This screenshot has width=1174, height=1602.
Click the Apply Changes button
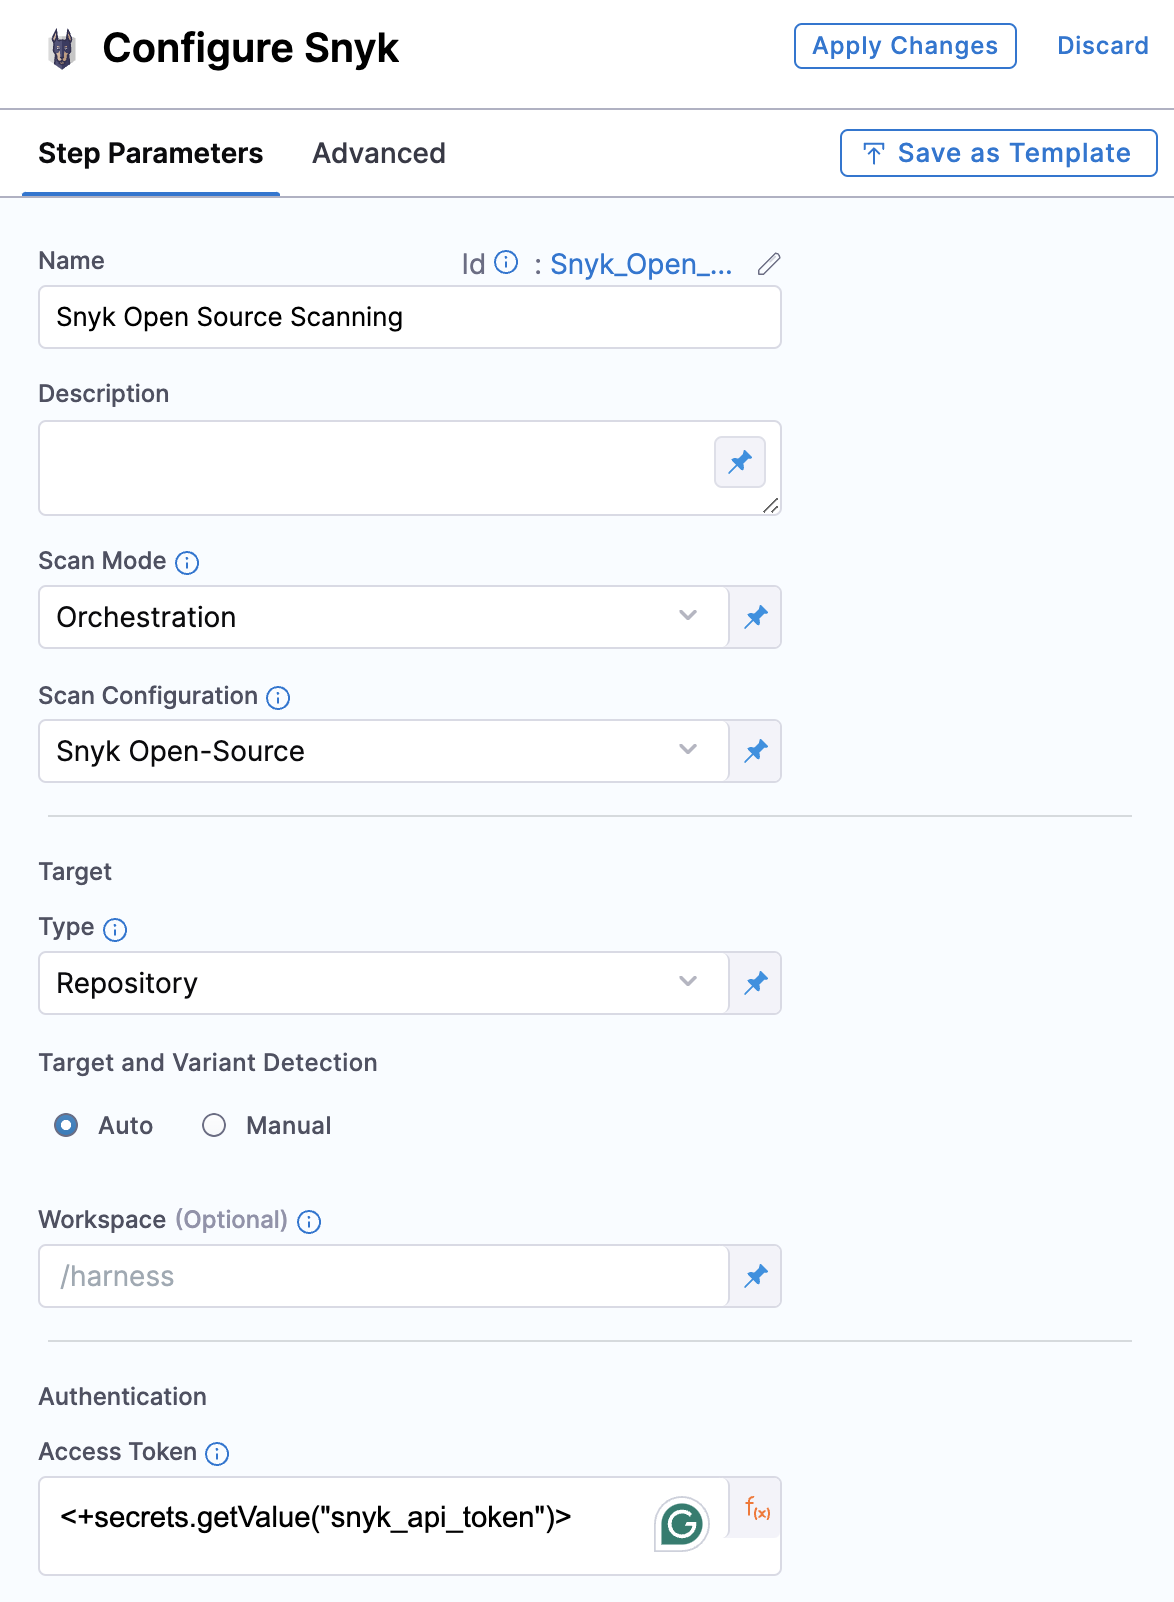pyautogui.click(x=905, y=46)
